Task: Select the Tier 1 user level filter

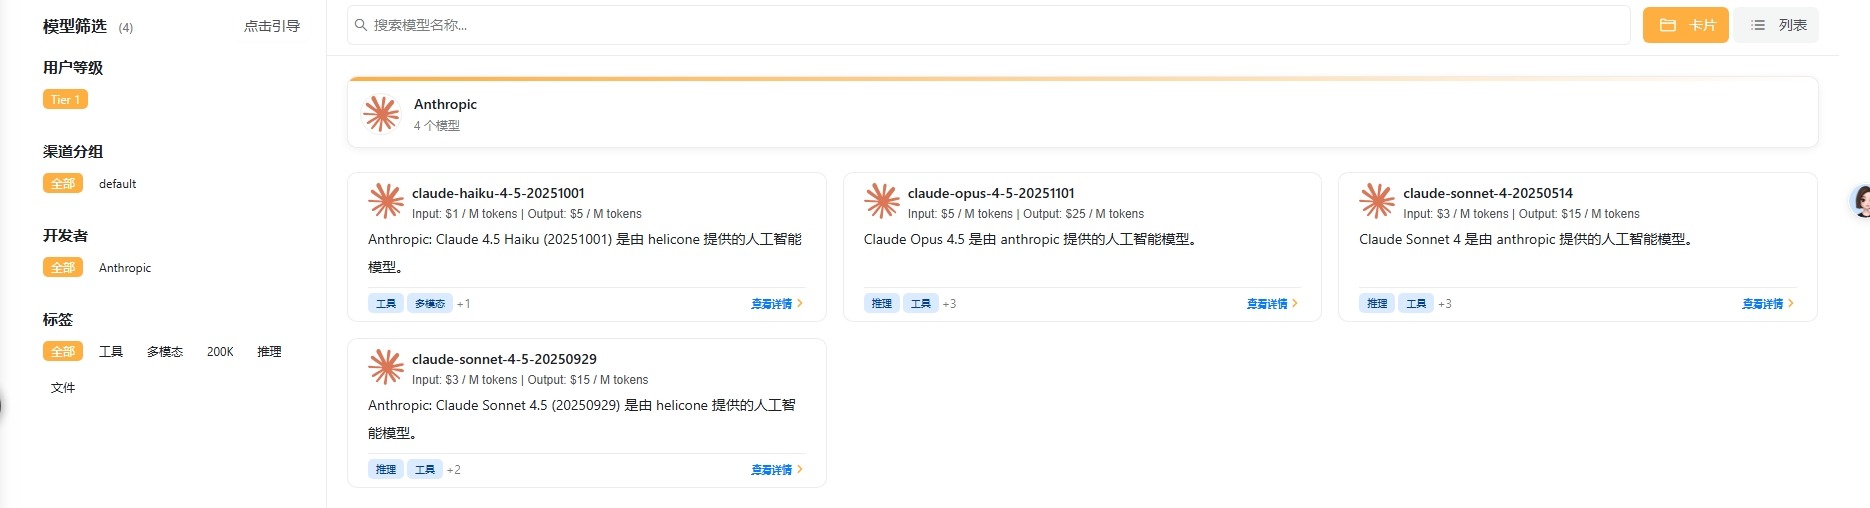Action: tap(65, 99)
